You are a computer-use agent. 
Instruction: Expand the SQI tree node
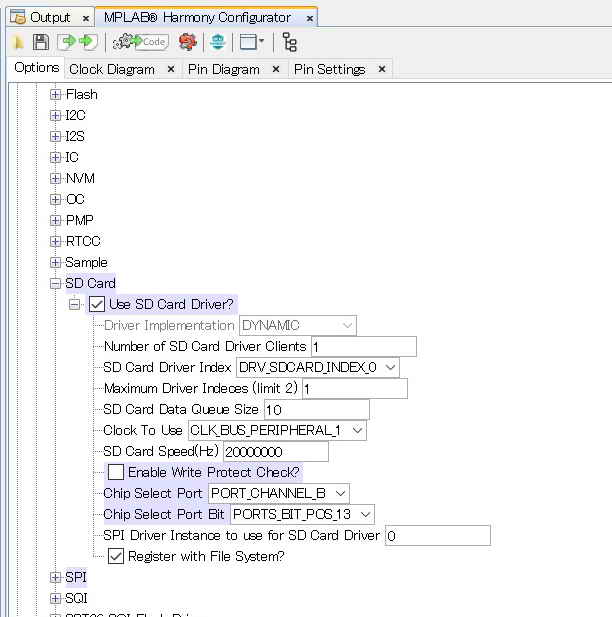[55, 598]
